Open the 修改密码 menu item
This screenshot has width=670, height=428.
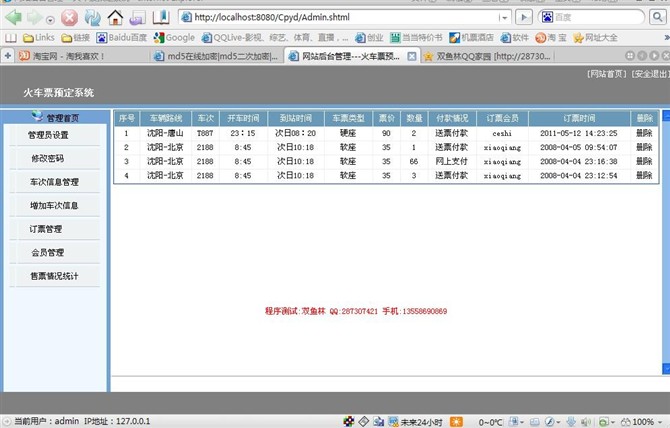pyautogui.click(x=48, y=158)
